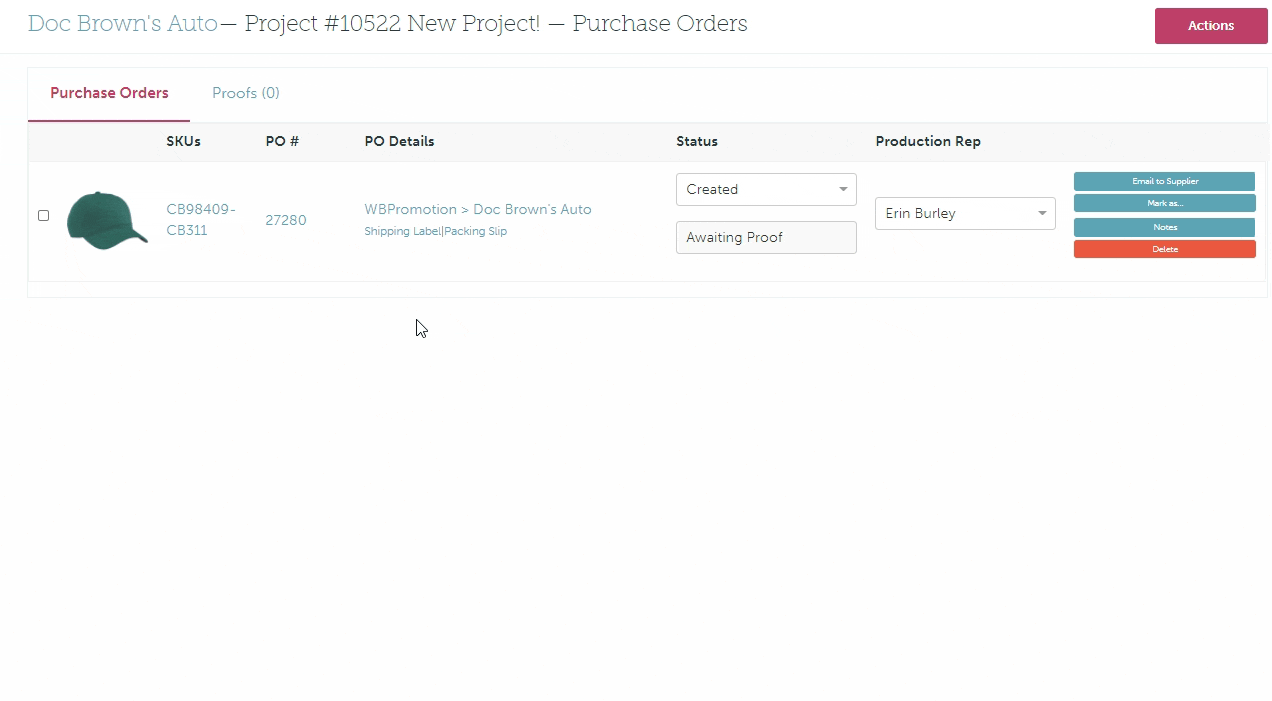This screenshot has height=701, width=1272.
Task: Click the green cap product thumbnail
Action: click(106, 220)
